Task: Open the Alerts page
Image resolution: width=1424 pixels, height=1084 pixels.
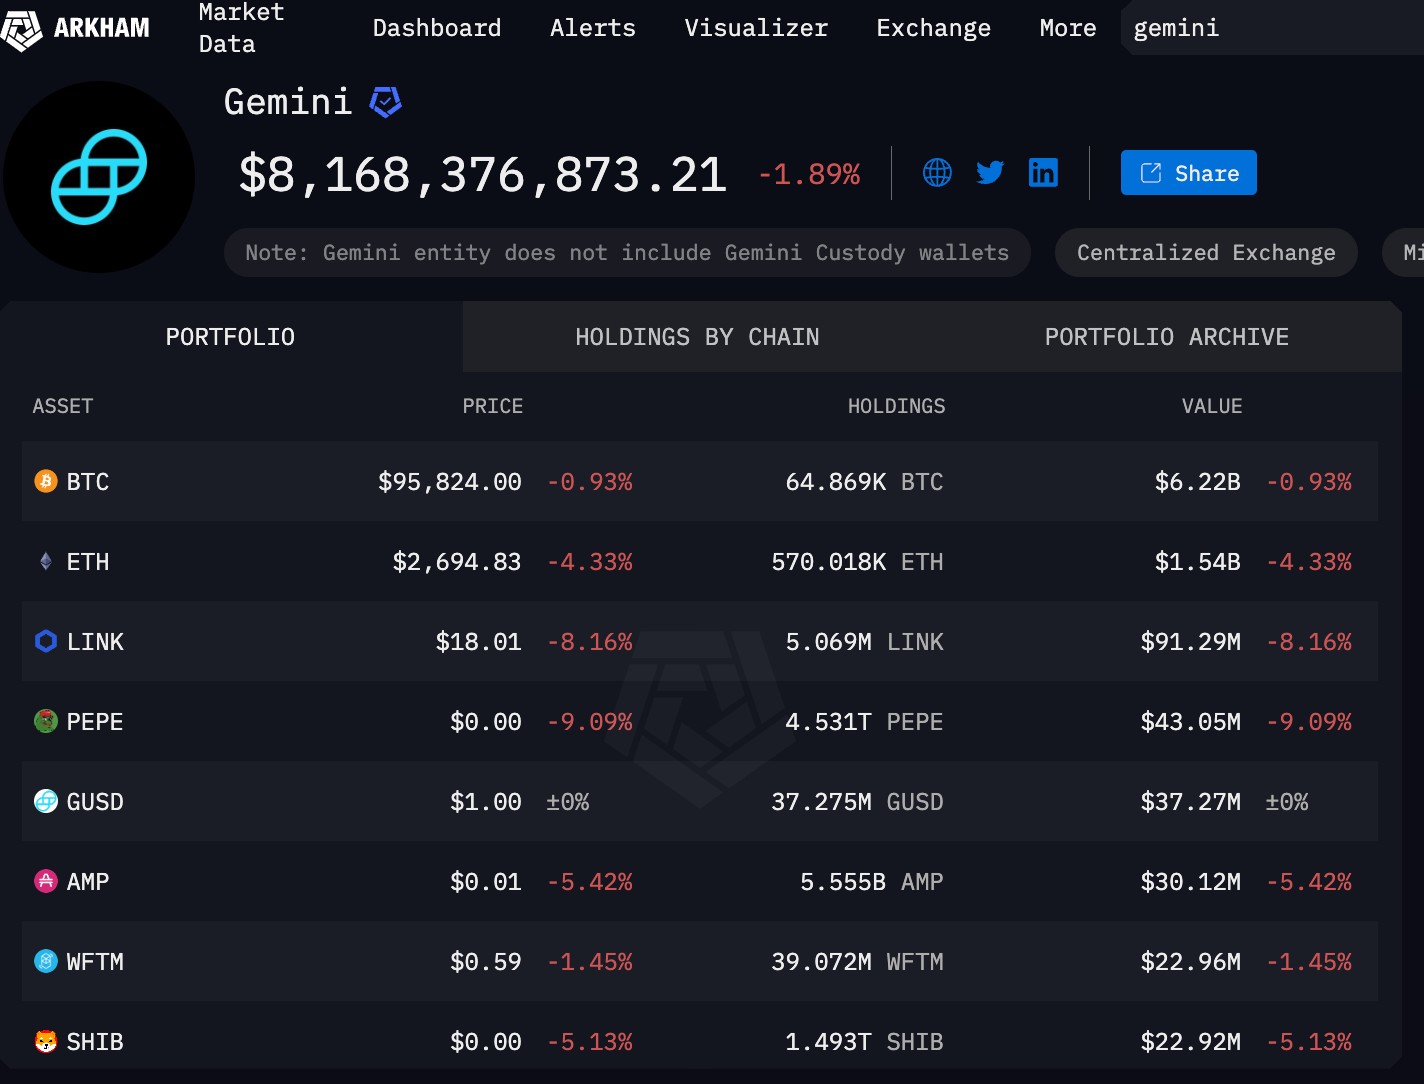Action: tap(593, 28)
